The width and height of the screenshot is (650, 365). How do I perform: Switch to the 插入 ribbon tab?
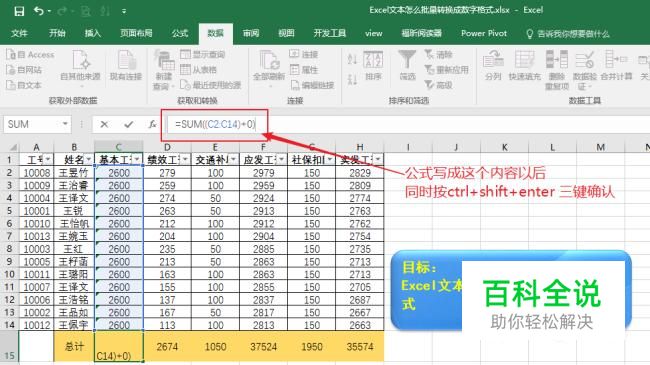click(x=92, y=34)
